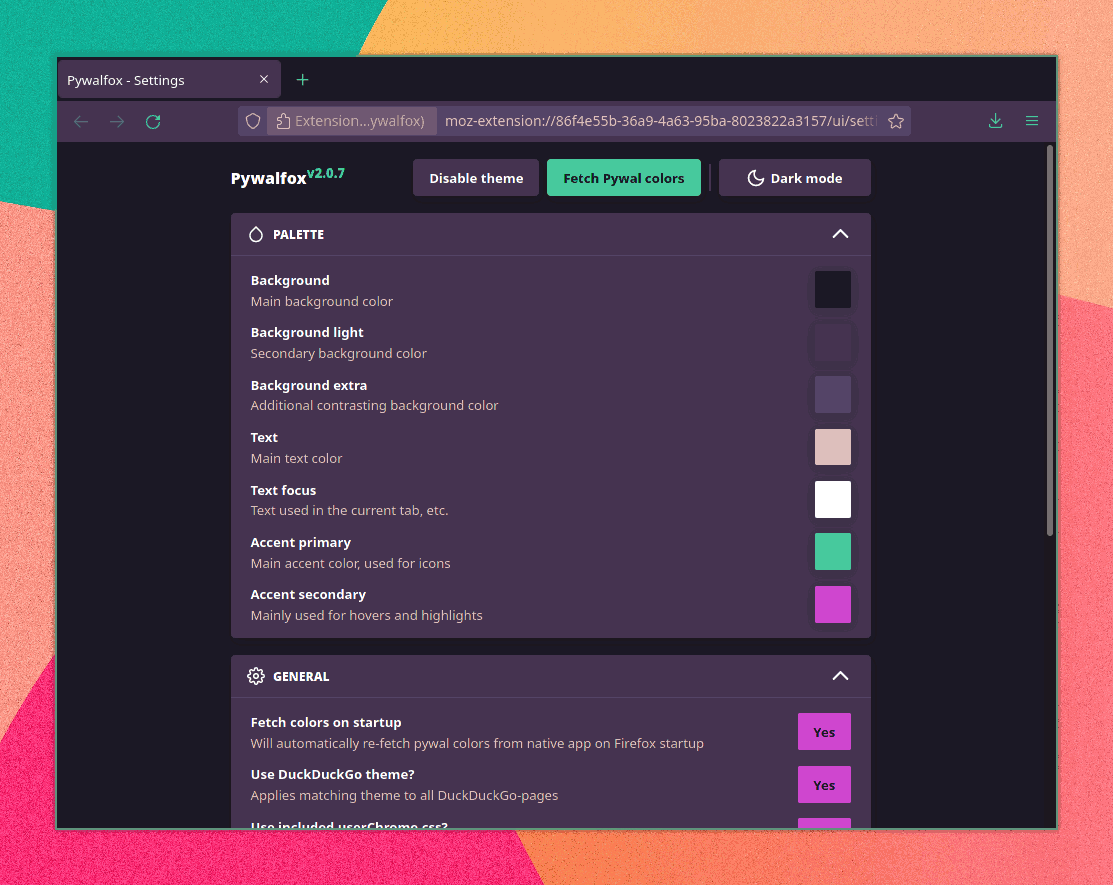Click the Disable theme button
This screenshot has width=1113, height=885.
click(476, 178)
